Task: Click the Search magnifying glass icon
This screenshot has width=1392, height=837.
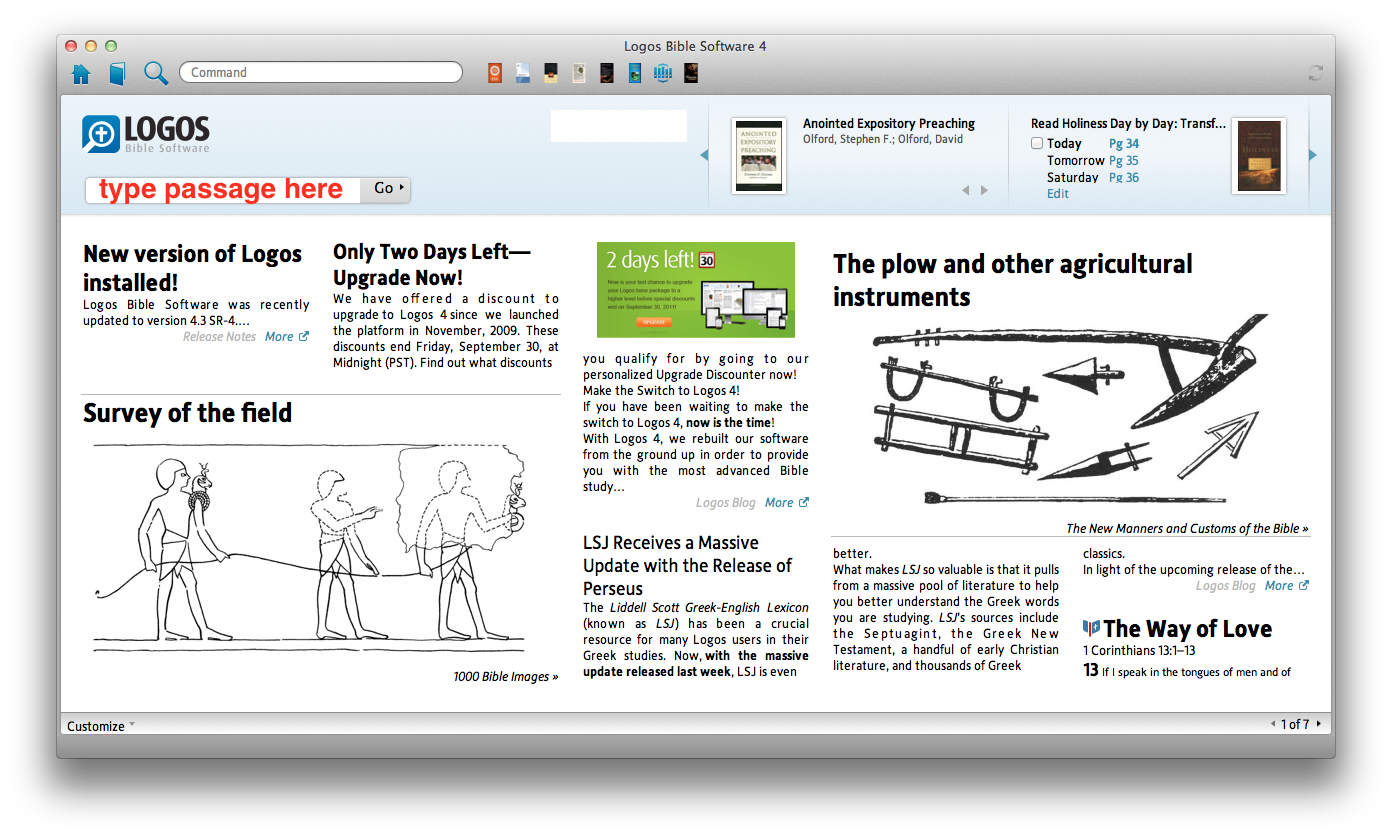Action: click(156, 73)
